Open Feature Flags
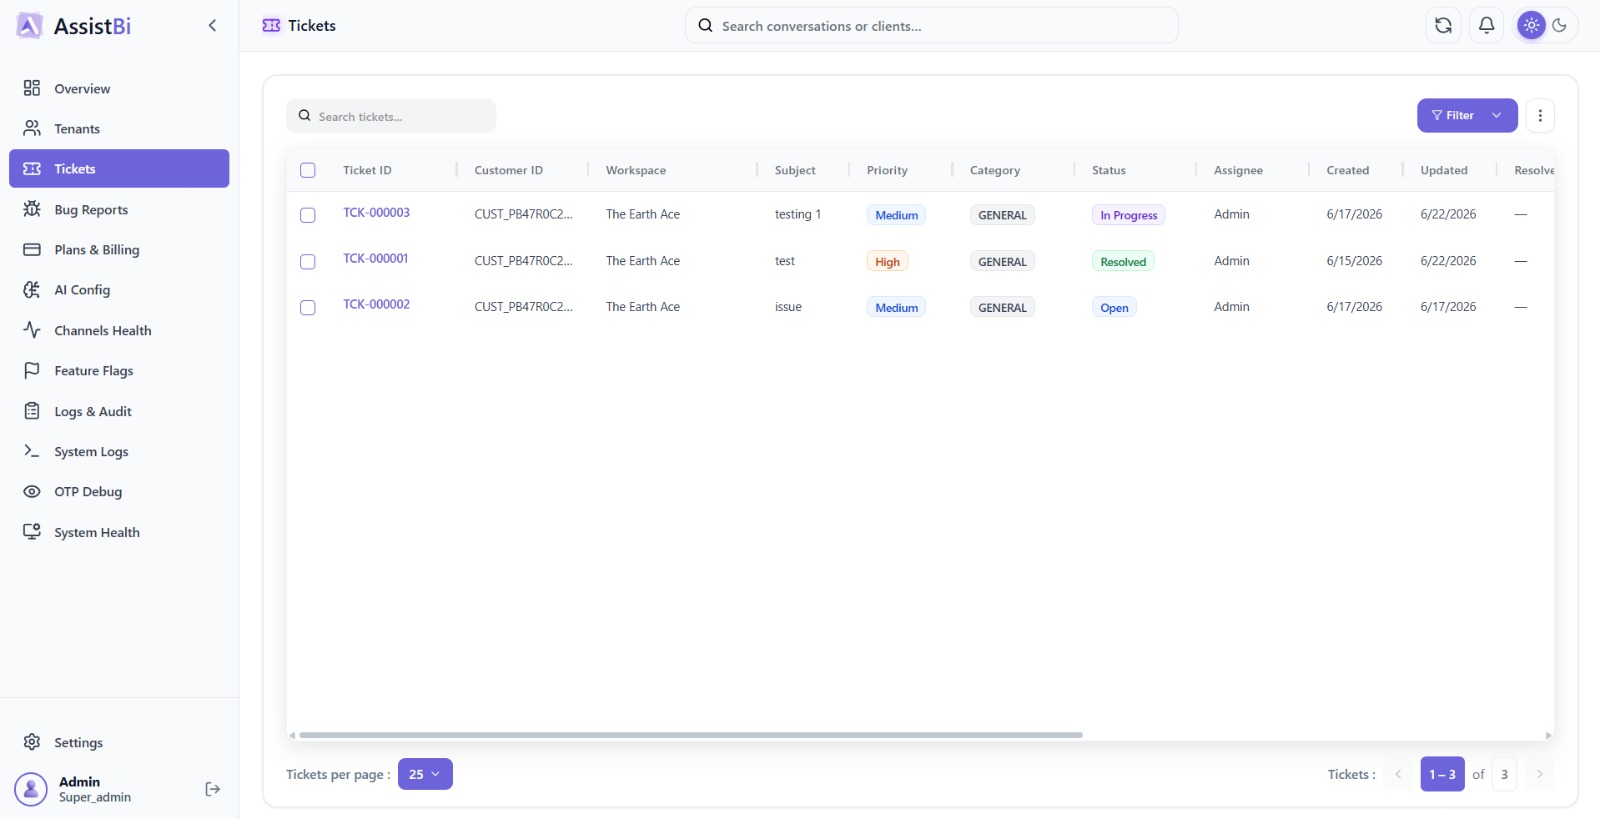1600x819 pixels. point(119,370)
